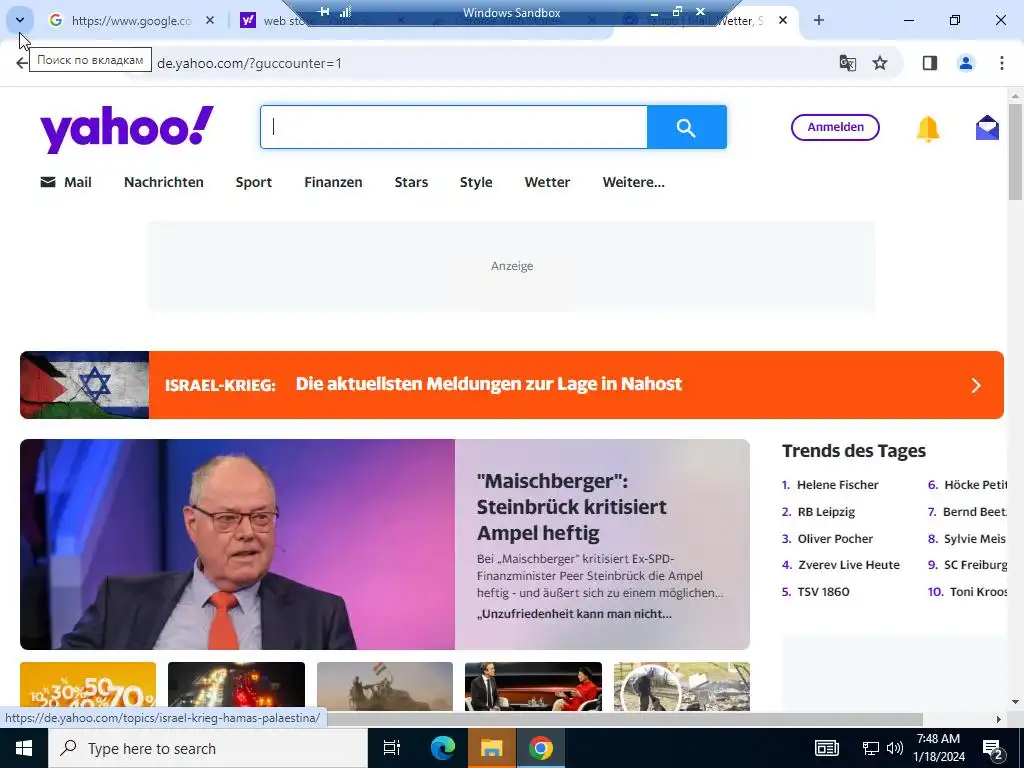Focus the Yahoo search input field

(454, 127)
